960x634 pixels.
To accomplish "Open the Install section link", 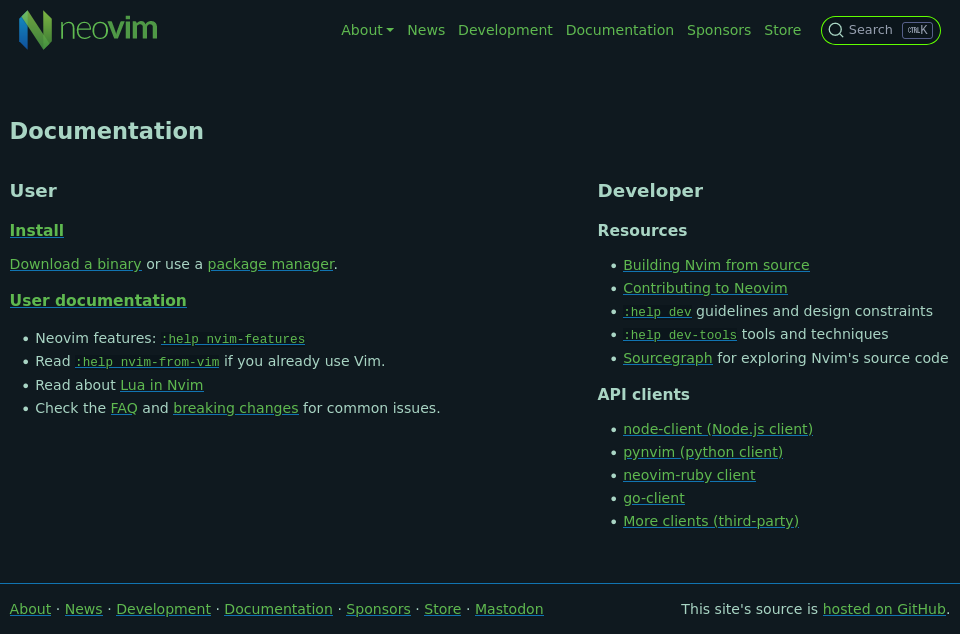I will [x=36, y=230].
